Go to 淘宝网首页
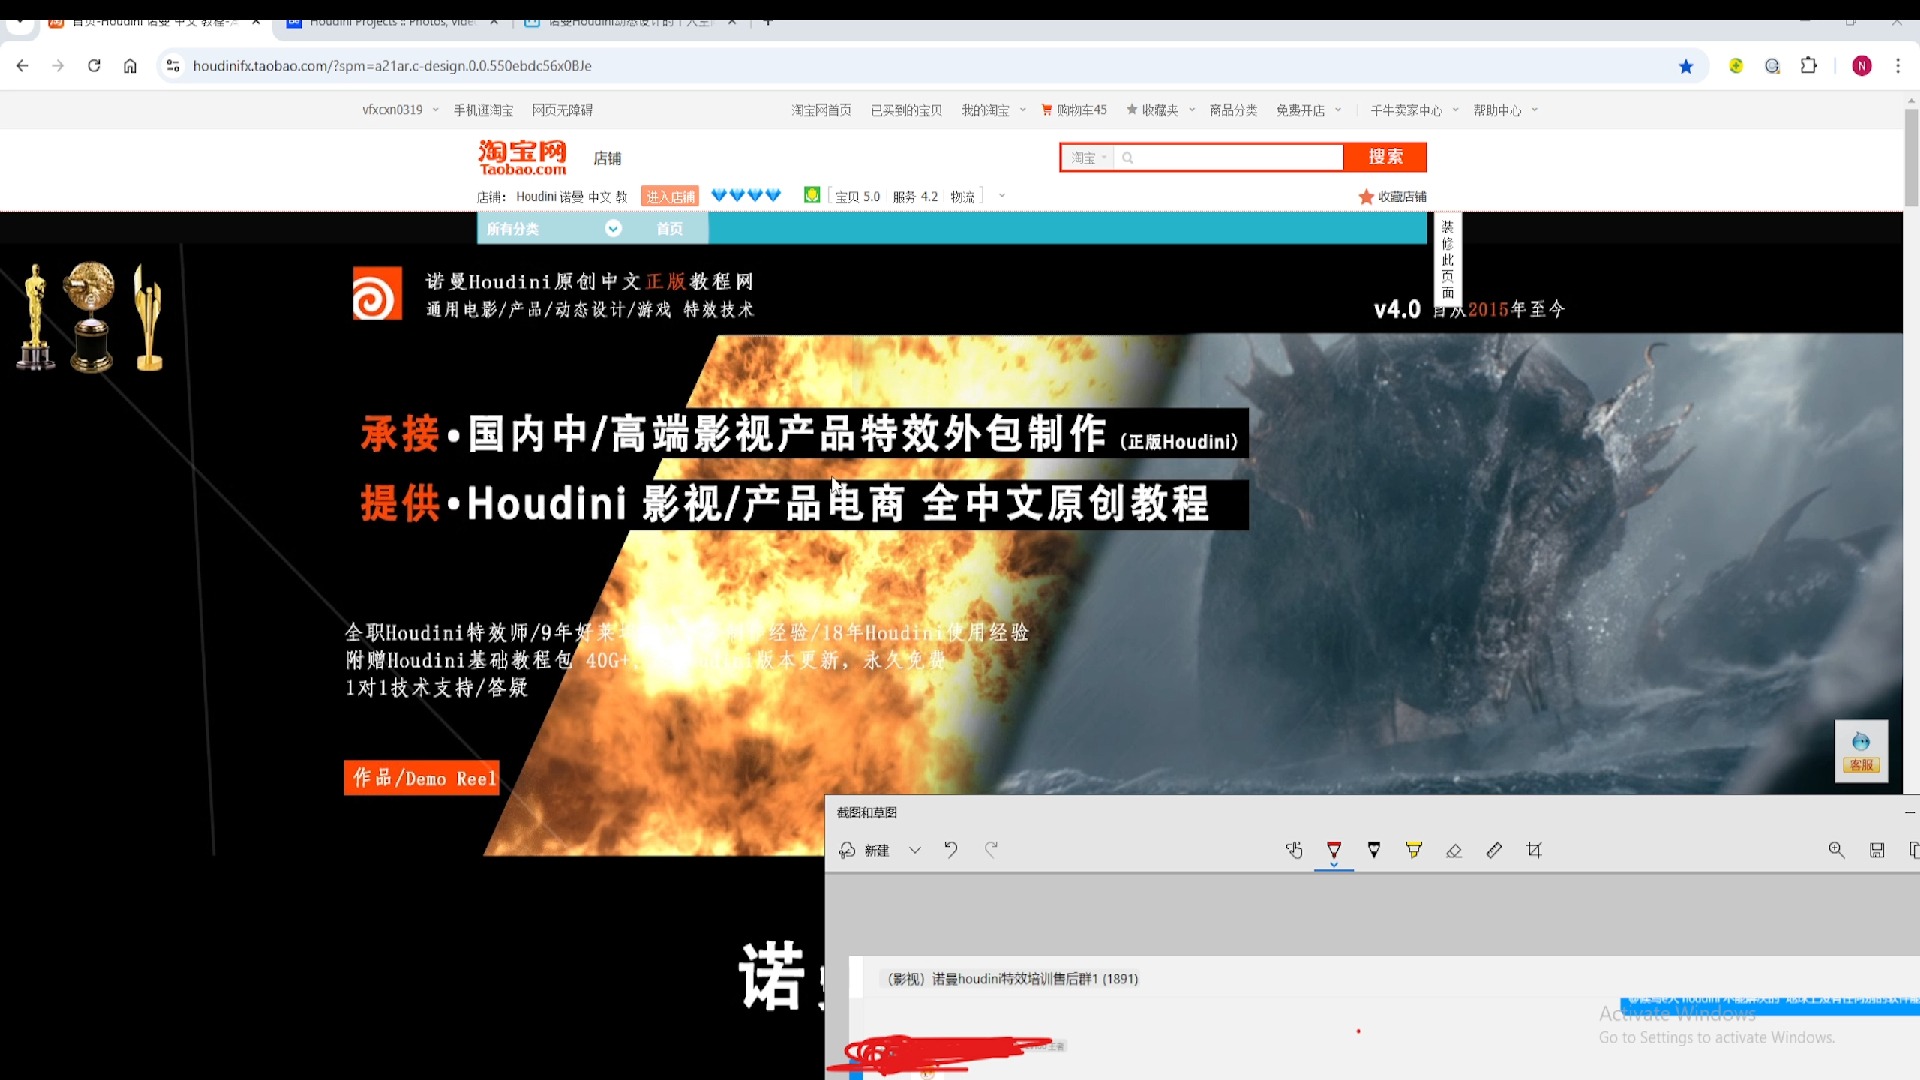 tap(821, 110)
